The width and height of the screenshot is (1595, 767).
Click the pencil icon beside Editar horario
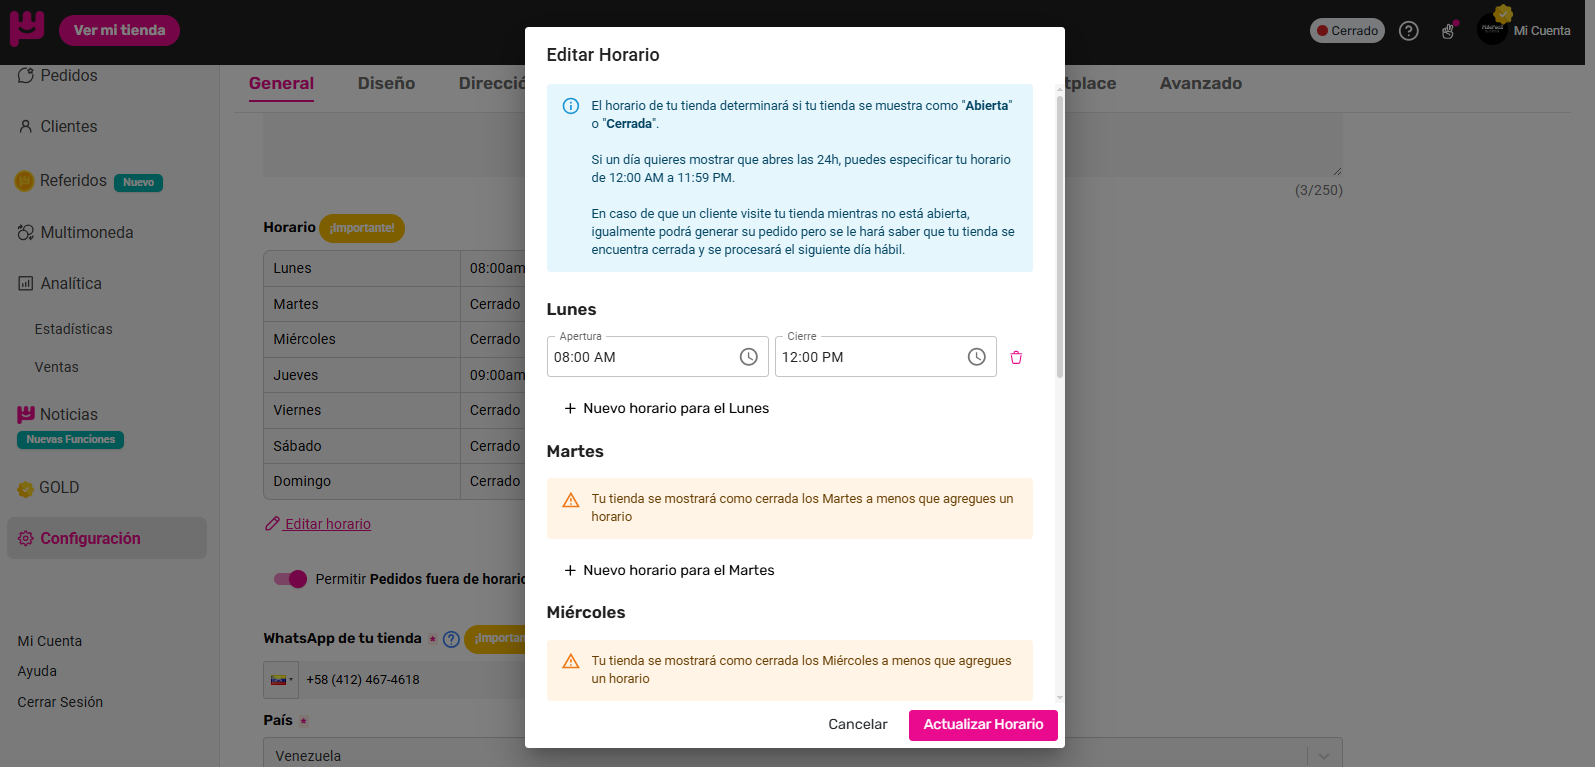272,523
